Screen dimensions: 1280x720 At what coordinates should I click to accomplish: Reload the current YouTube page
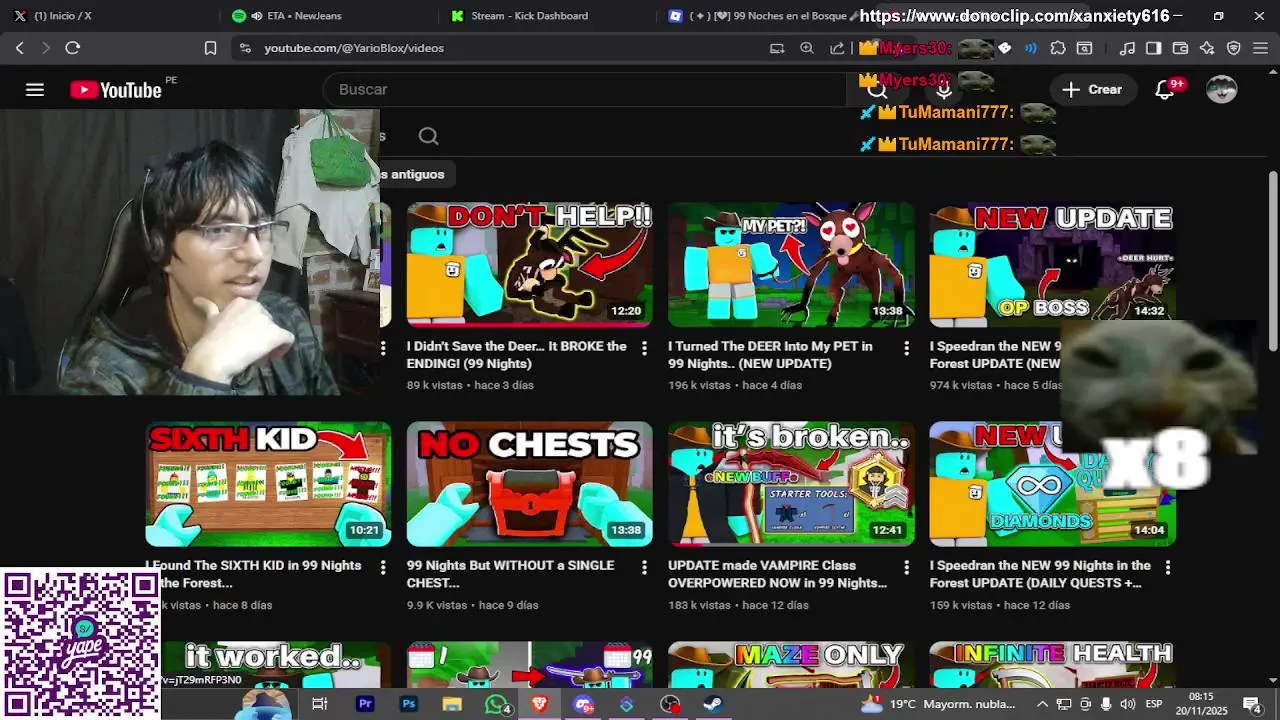72,48
